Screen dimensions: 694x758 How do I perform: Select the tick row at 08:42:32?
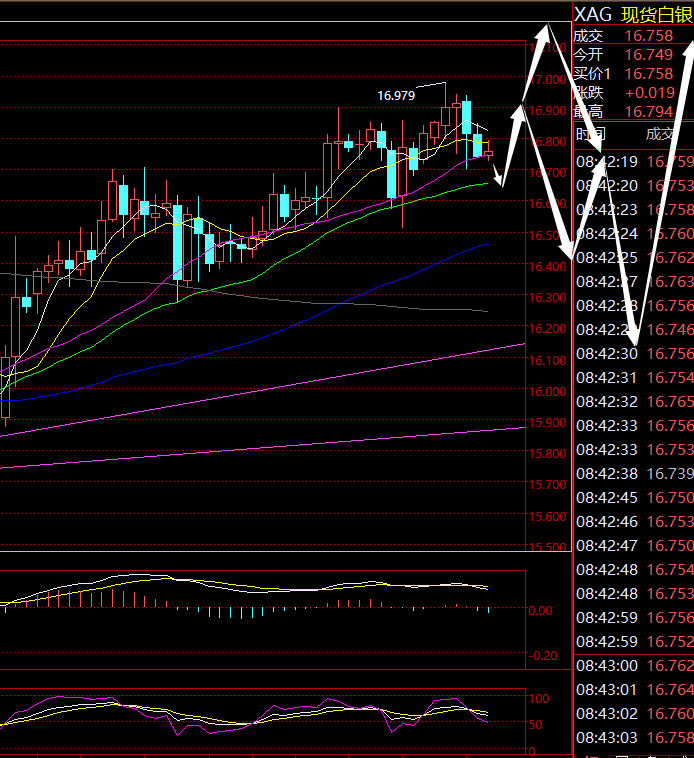pyautogui.click(x=634, y=402)
